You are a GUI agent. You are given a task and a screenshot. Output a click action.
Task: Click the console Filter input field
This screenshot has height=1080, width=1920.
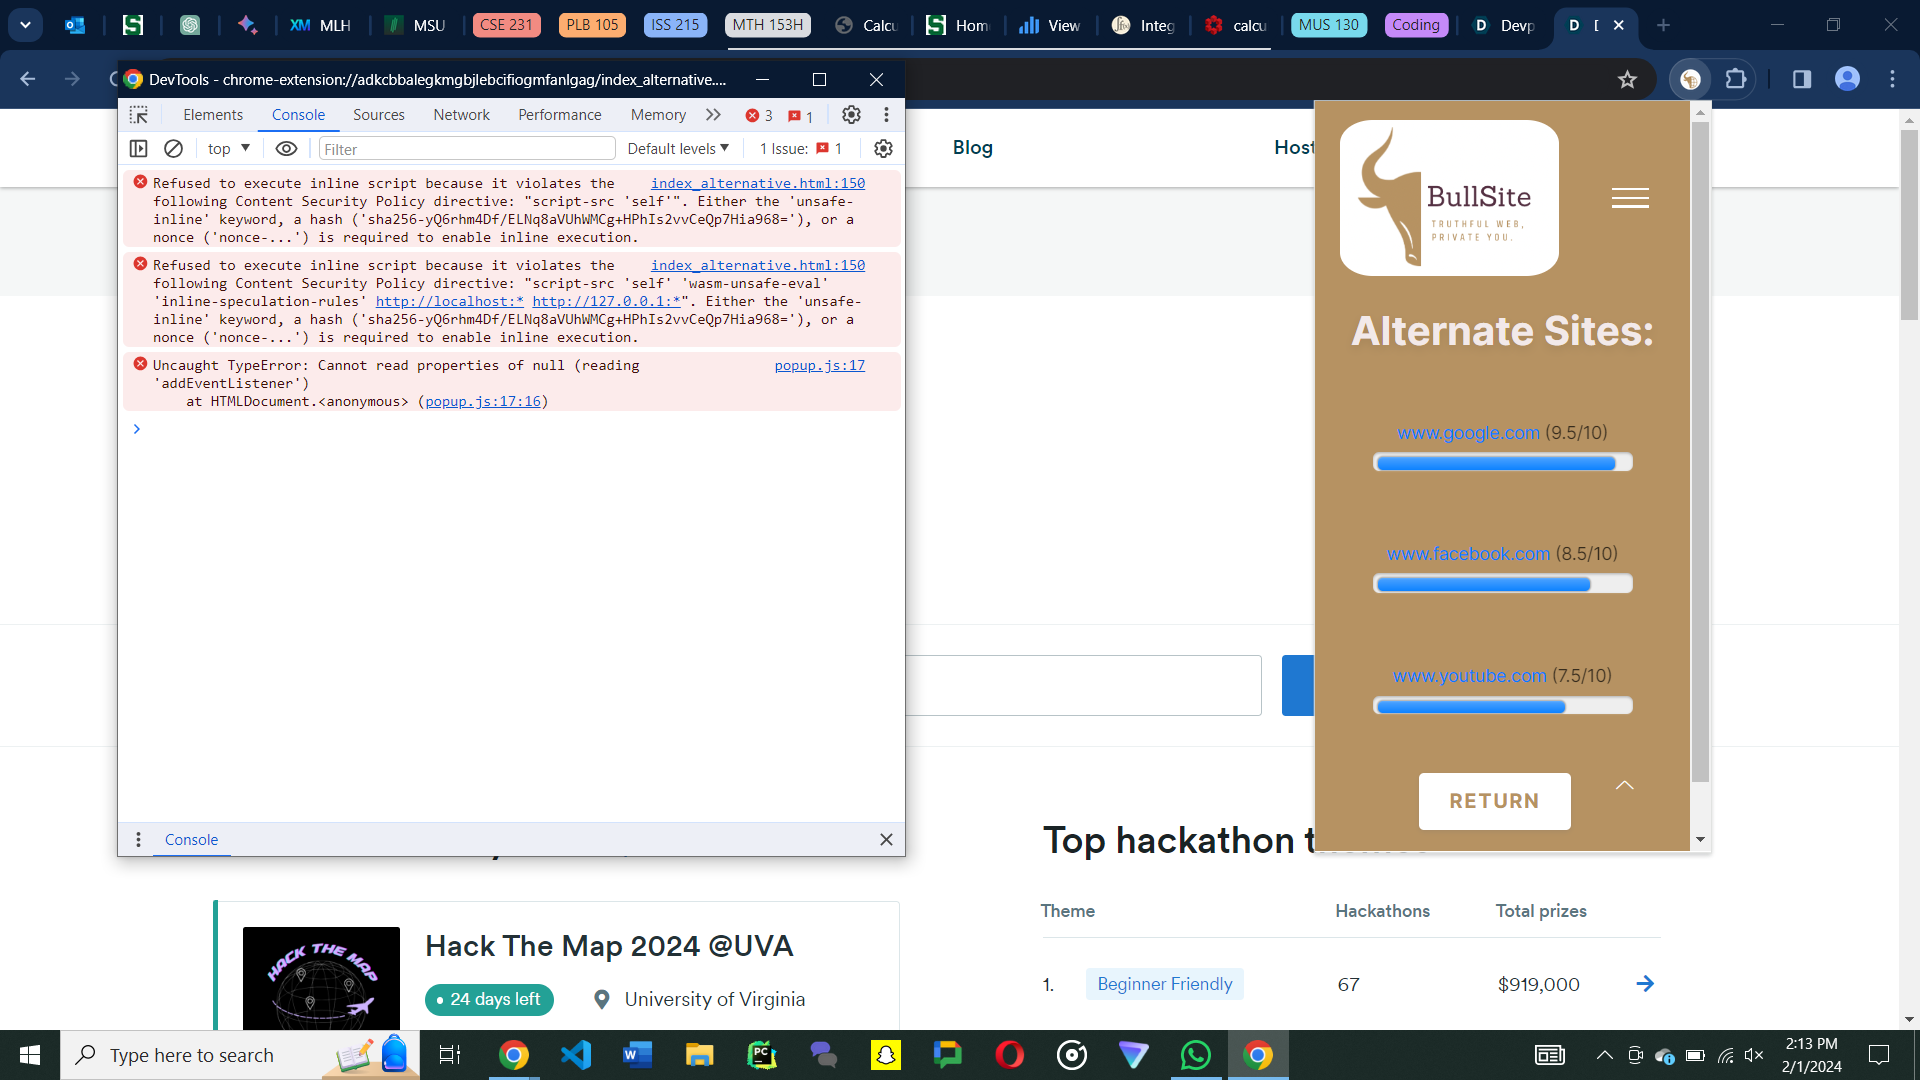point(466,149)
